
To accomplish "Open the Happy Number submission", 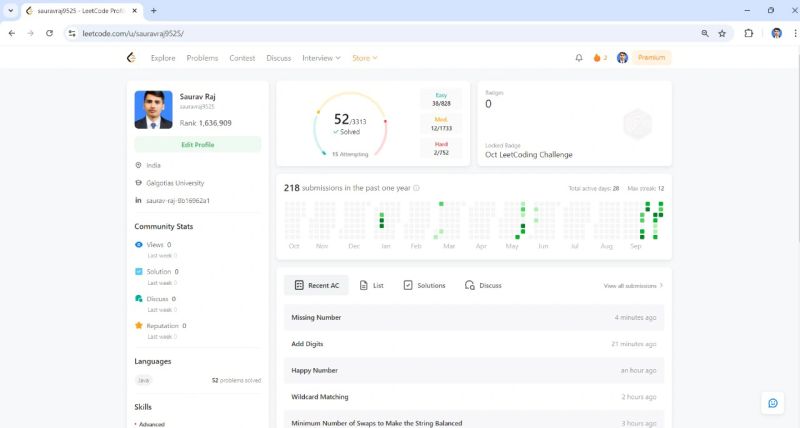I will [x=474, y=370].
